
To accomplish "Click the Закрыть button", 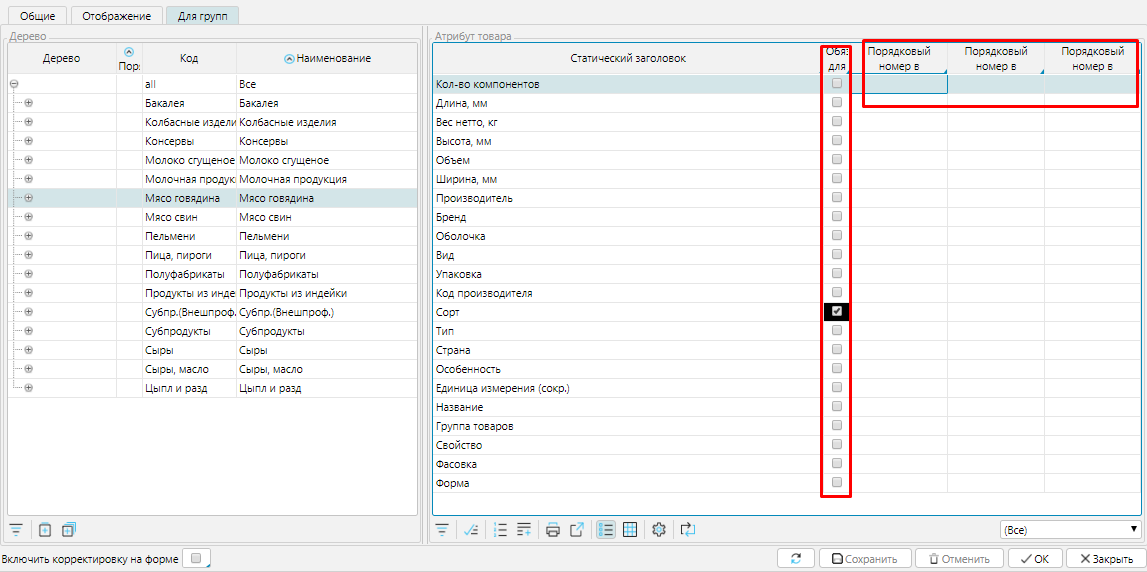I will (1105, 559).
